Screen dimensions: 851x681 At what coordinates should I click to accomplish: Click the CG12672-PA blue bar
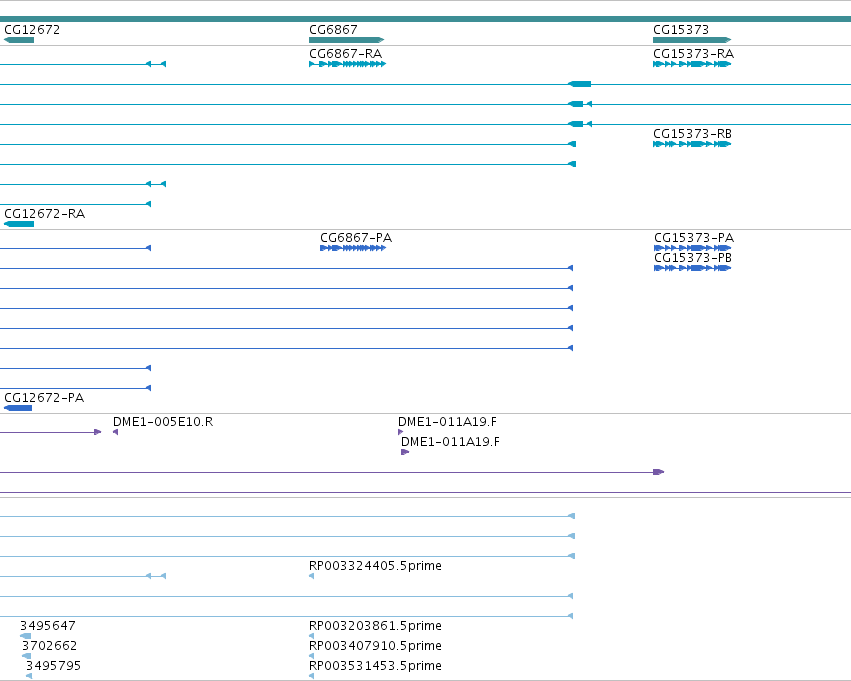point(18,408)
